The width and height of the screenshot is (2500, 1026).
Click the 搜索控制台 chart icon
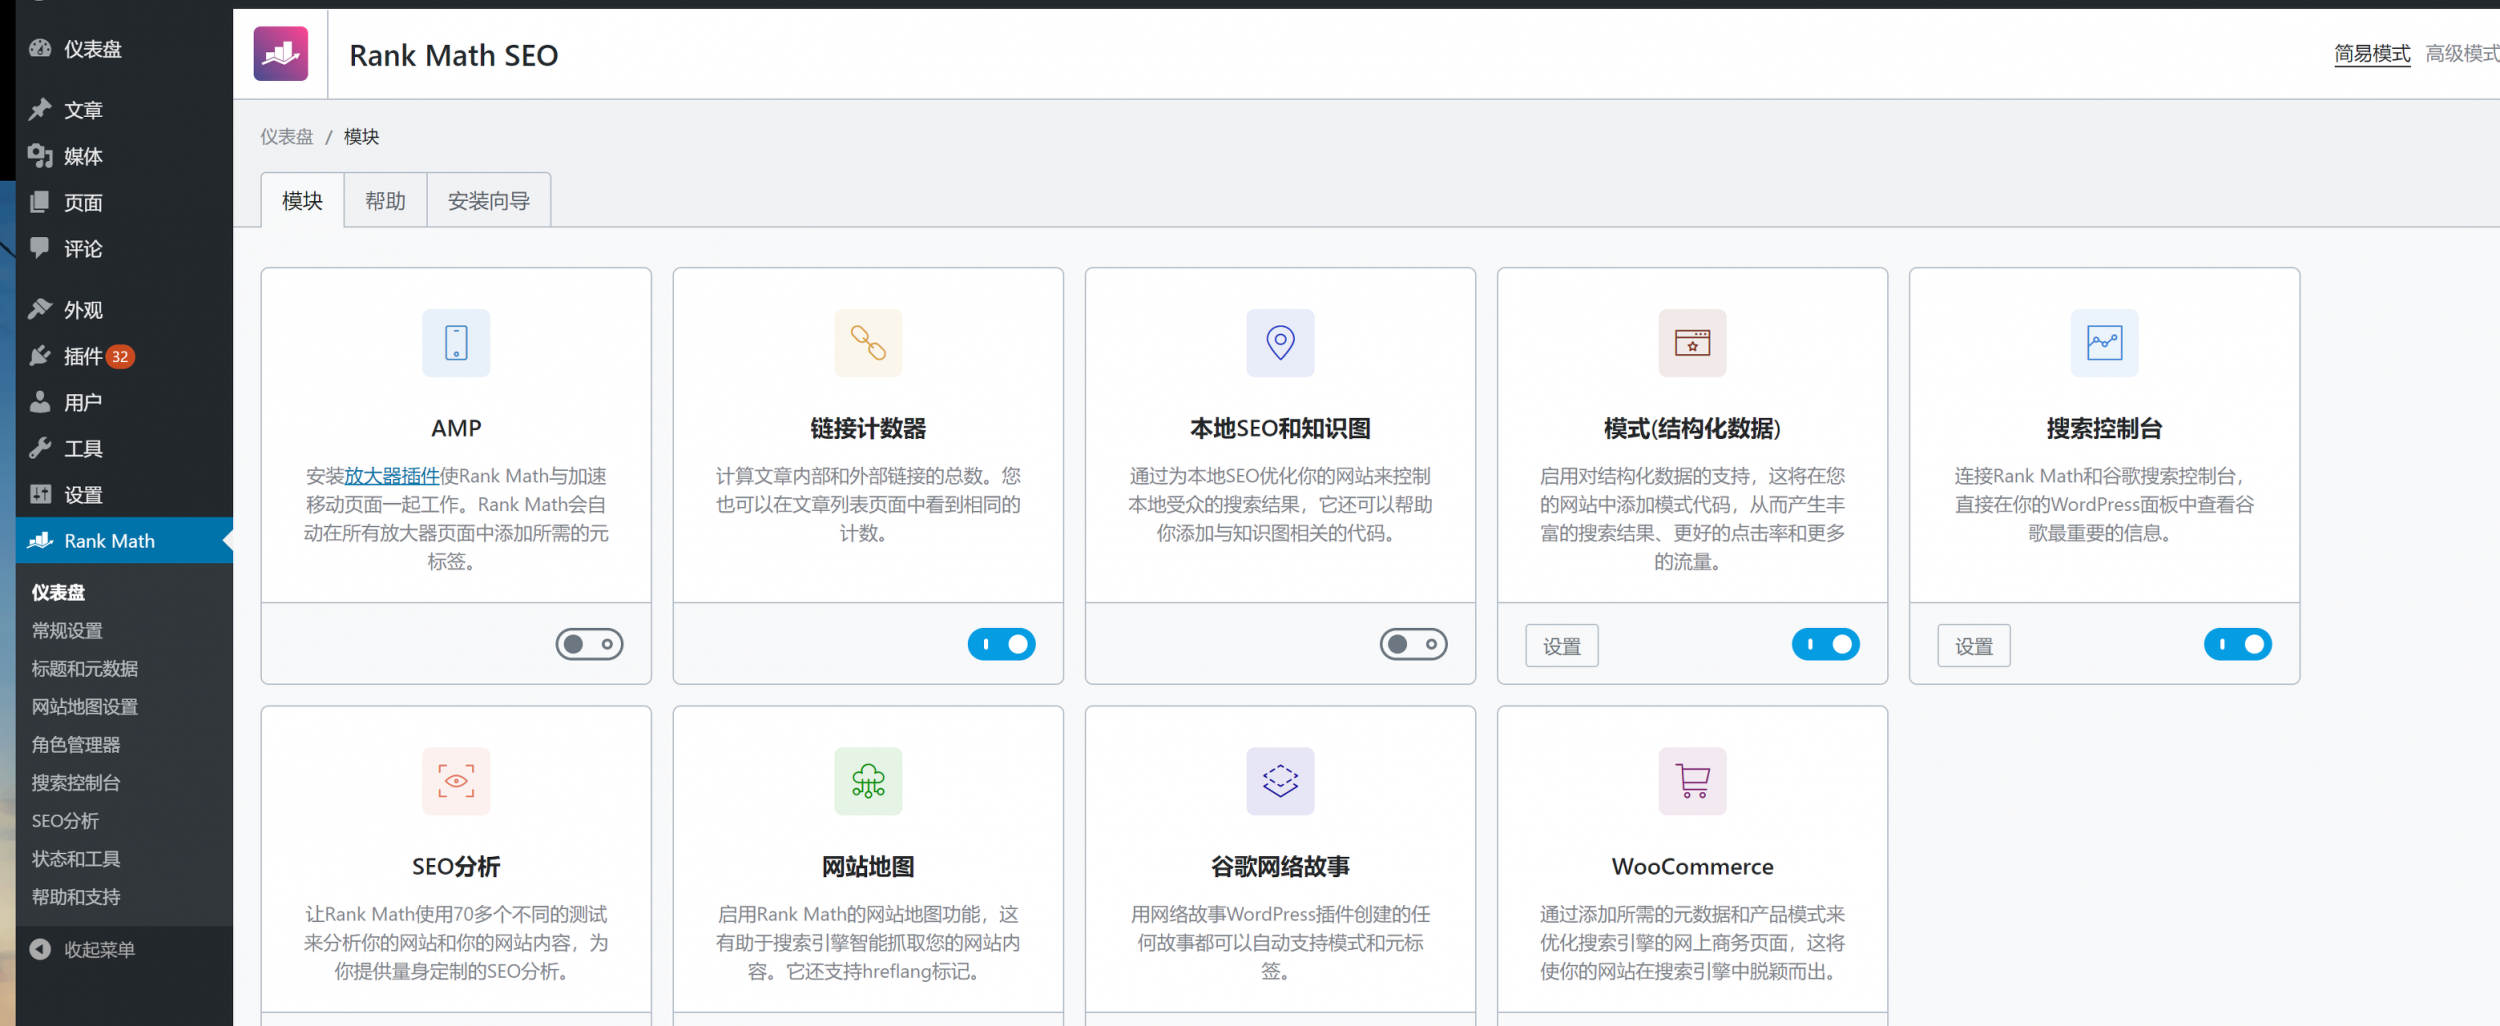point(2104,343)
